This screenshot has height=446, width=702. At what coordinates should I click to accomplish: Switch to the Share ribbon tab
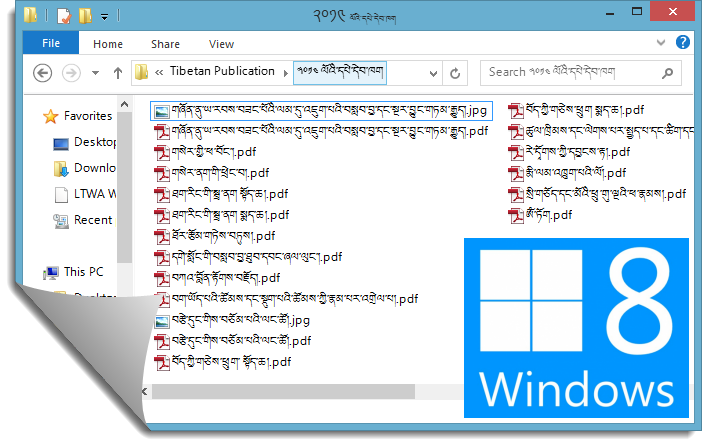(165, 44)
